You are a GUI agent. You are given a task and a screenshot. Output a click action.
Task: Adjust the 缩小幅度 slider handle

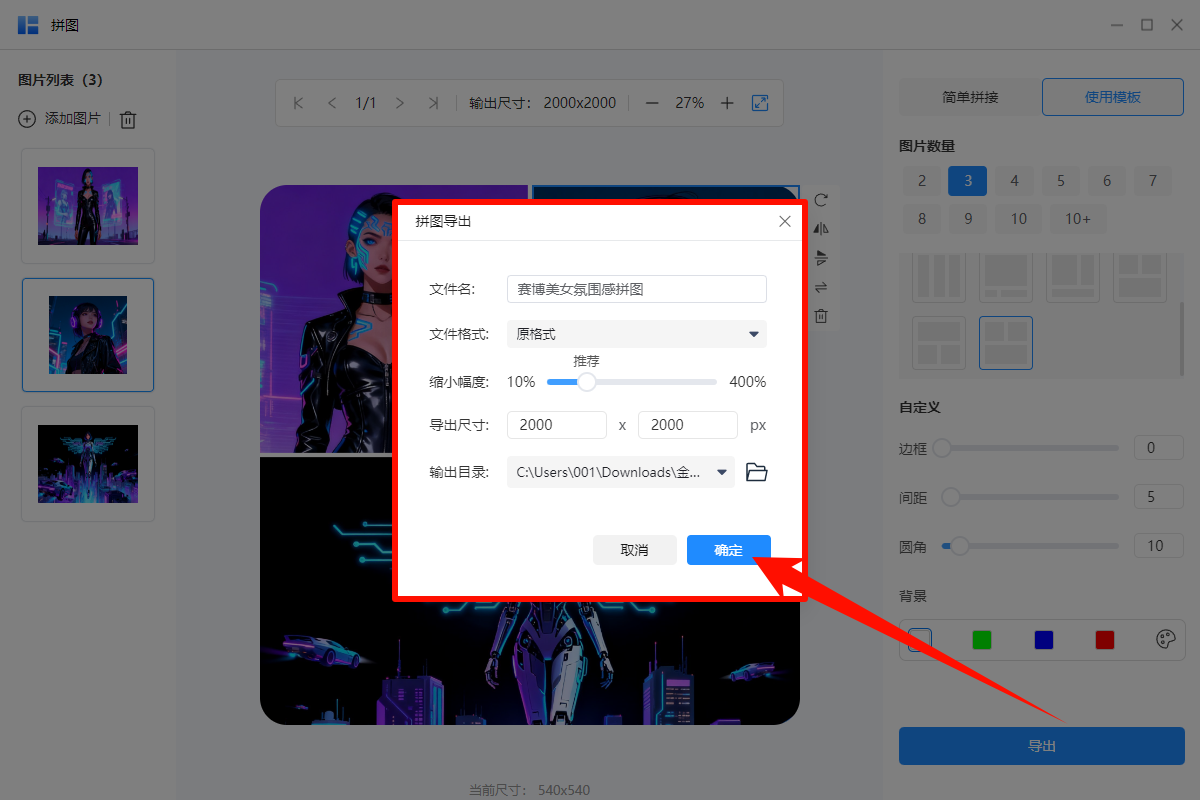(x=586, y=382)
